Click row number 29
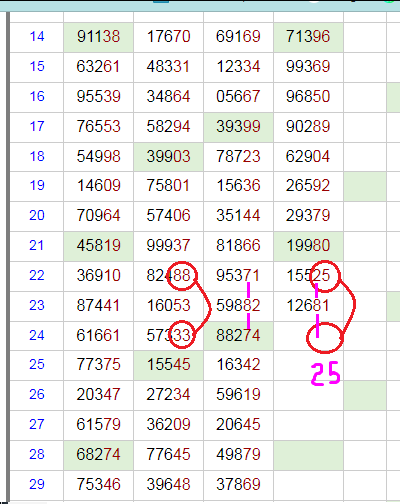Image resolution: width=400 pixels, height=504 pixels. click(x=37, y=485)
